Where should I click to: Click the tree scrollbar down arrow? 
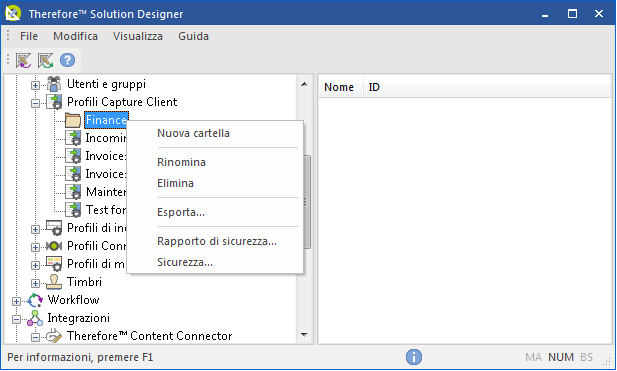click(304, 335)
